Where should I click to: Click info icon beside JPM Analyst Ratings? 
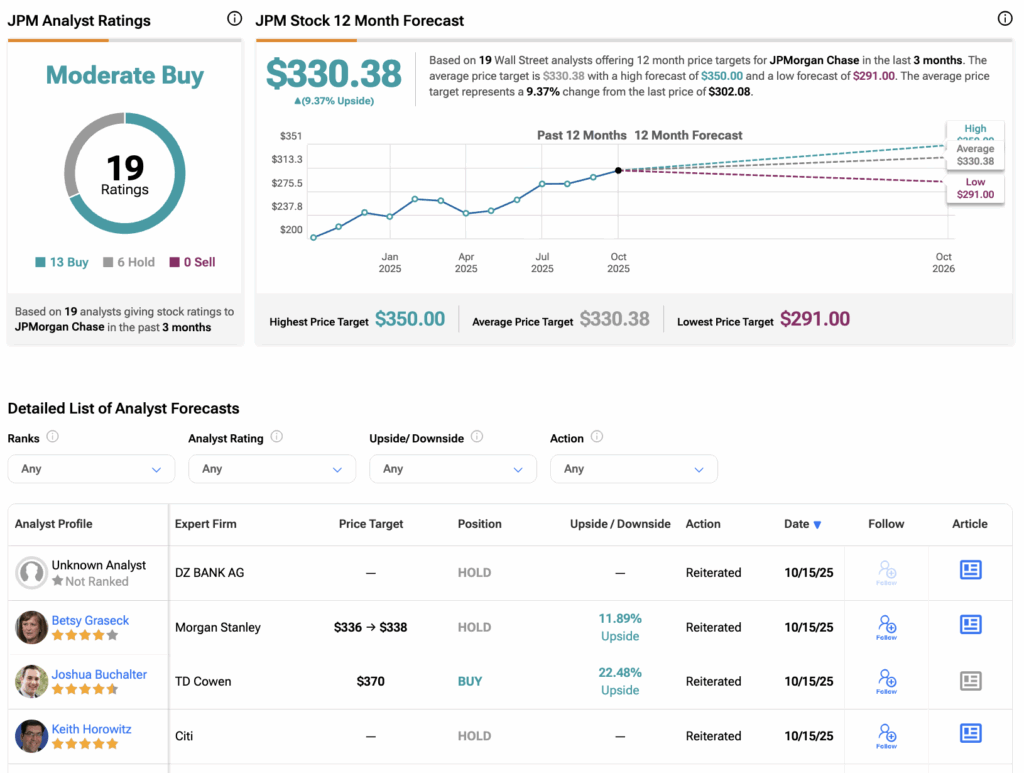(x=234, y=19)
